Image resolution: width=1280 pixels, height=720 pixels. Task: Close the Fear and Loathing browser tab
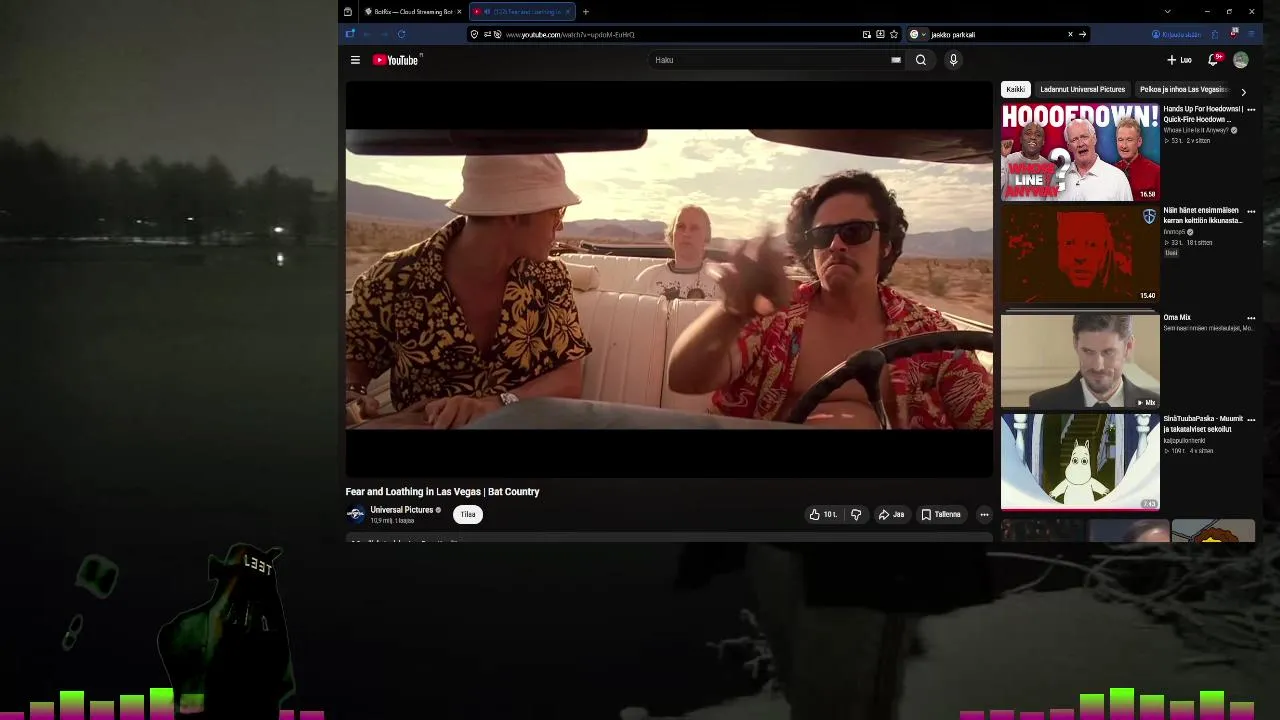click(568, 12)
